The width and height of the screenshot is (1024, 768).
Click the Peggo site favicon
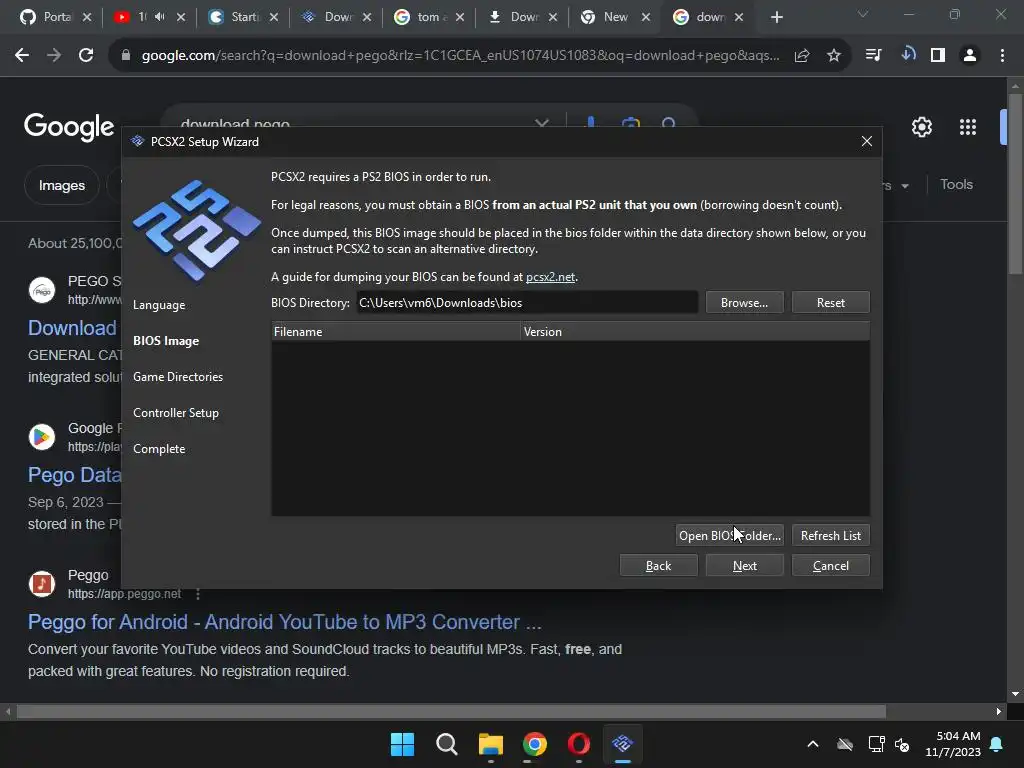(x=42, y=583)
